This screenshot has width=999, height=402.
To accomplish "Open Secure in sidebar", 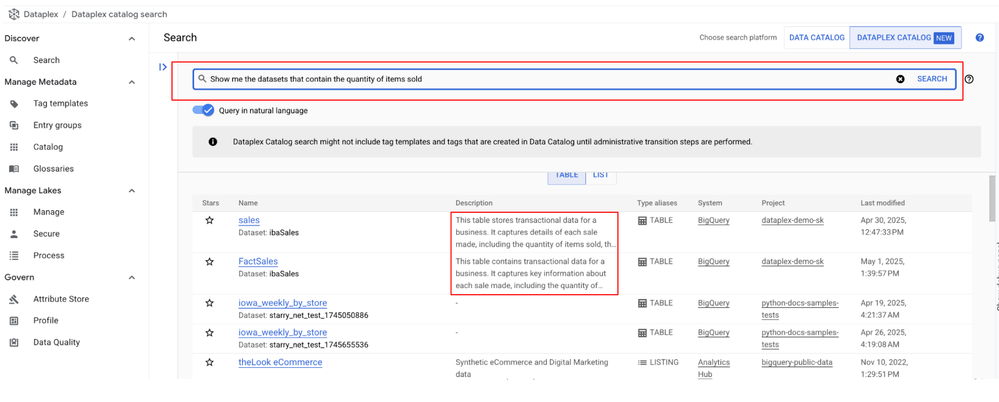I will 47,234.
